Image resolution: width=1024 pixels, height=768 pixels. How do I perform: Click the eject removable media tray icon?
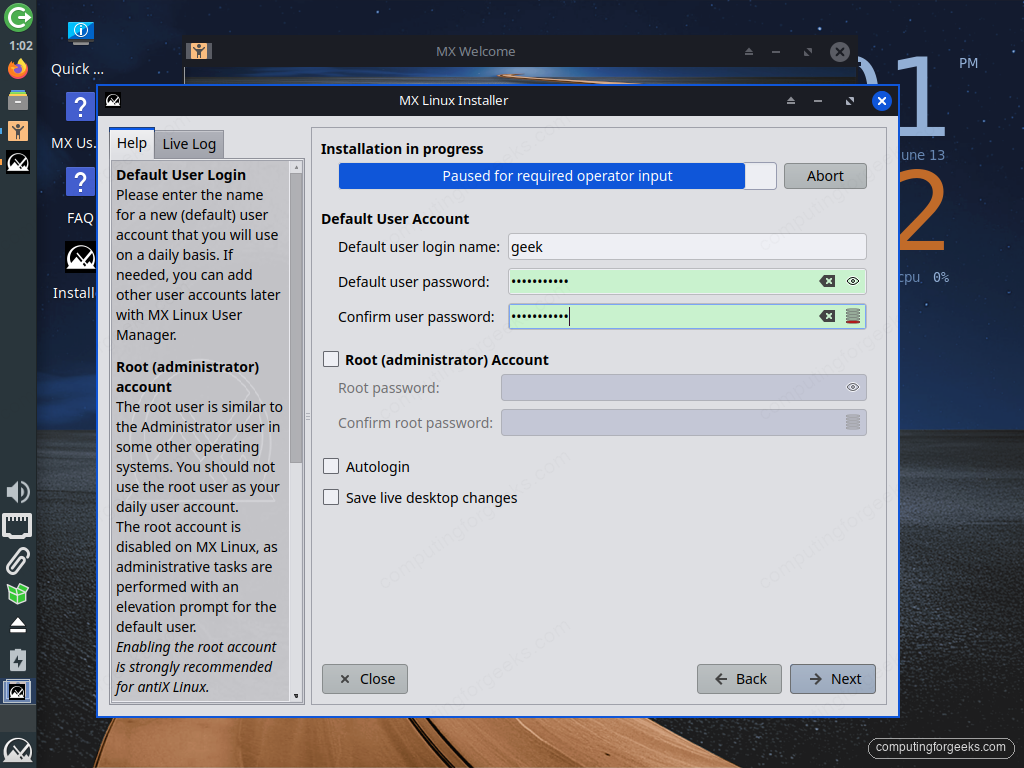pos(18,626)
